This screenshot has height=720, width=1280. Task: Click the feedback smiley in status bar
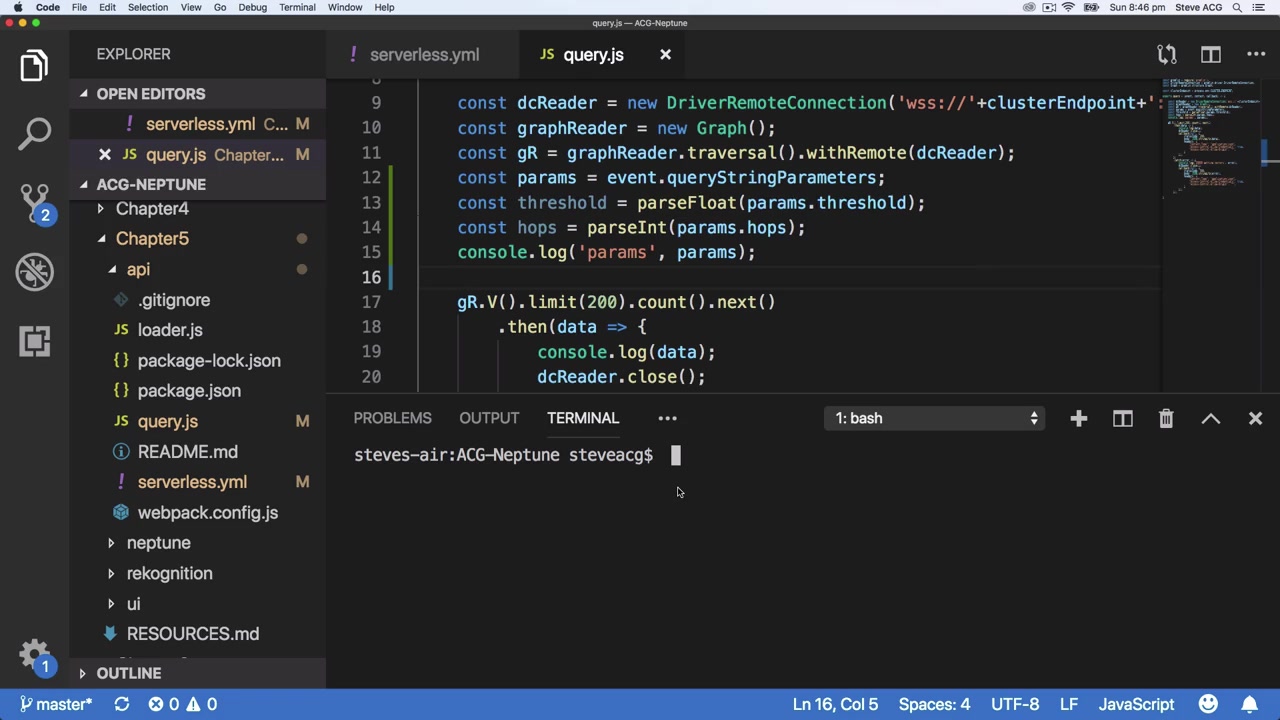[x=1208, y=704]
